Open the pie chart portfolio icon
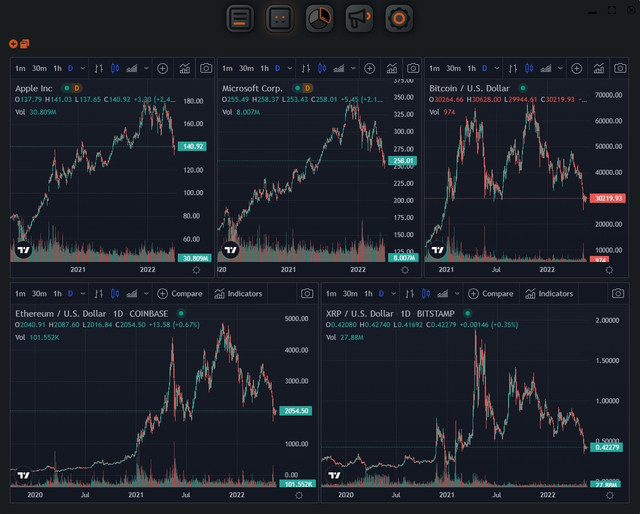The height and width of the screenshot is (514, 640). [x=320, y=18]
